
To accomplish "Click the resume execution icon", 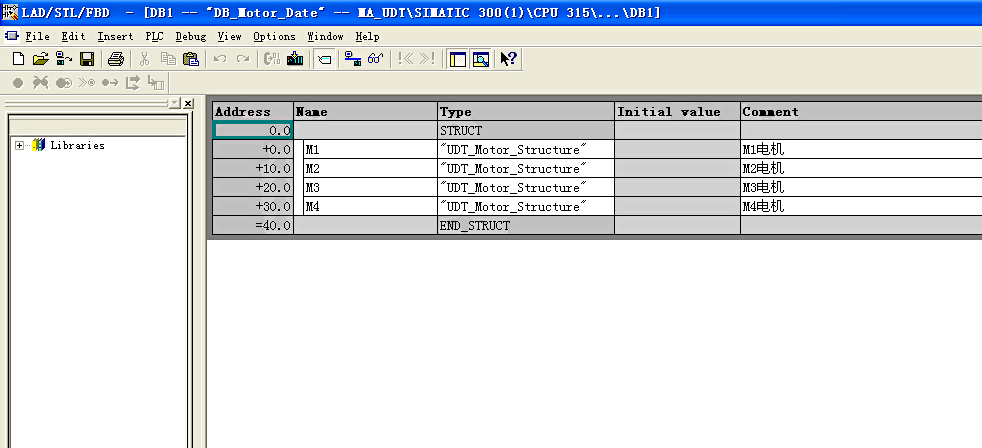I will click(110, 83).
